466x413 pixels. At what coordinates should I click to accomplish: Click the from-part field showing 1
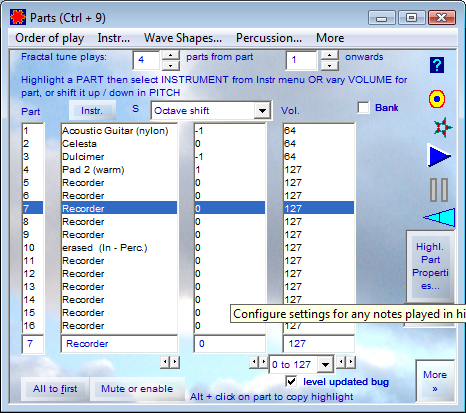point(301,60)
